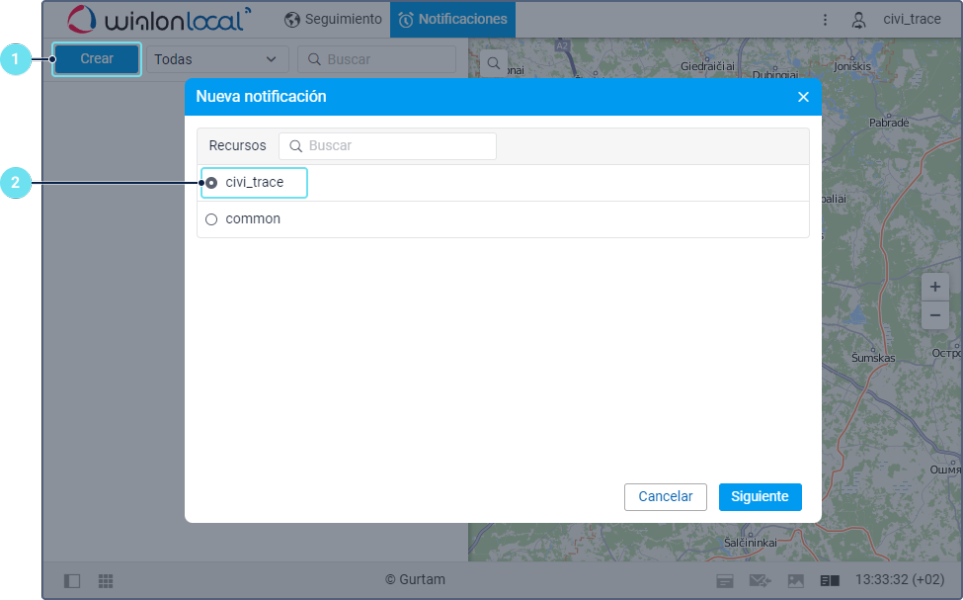963x600 pixels.
Task: Click the map zoom out minus button
Action: tap(935, 315)
